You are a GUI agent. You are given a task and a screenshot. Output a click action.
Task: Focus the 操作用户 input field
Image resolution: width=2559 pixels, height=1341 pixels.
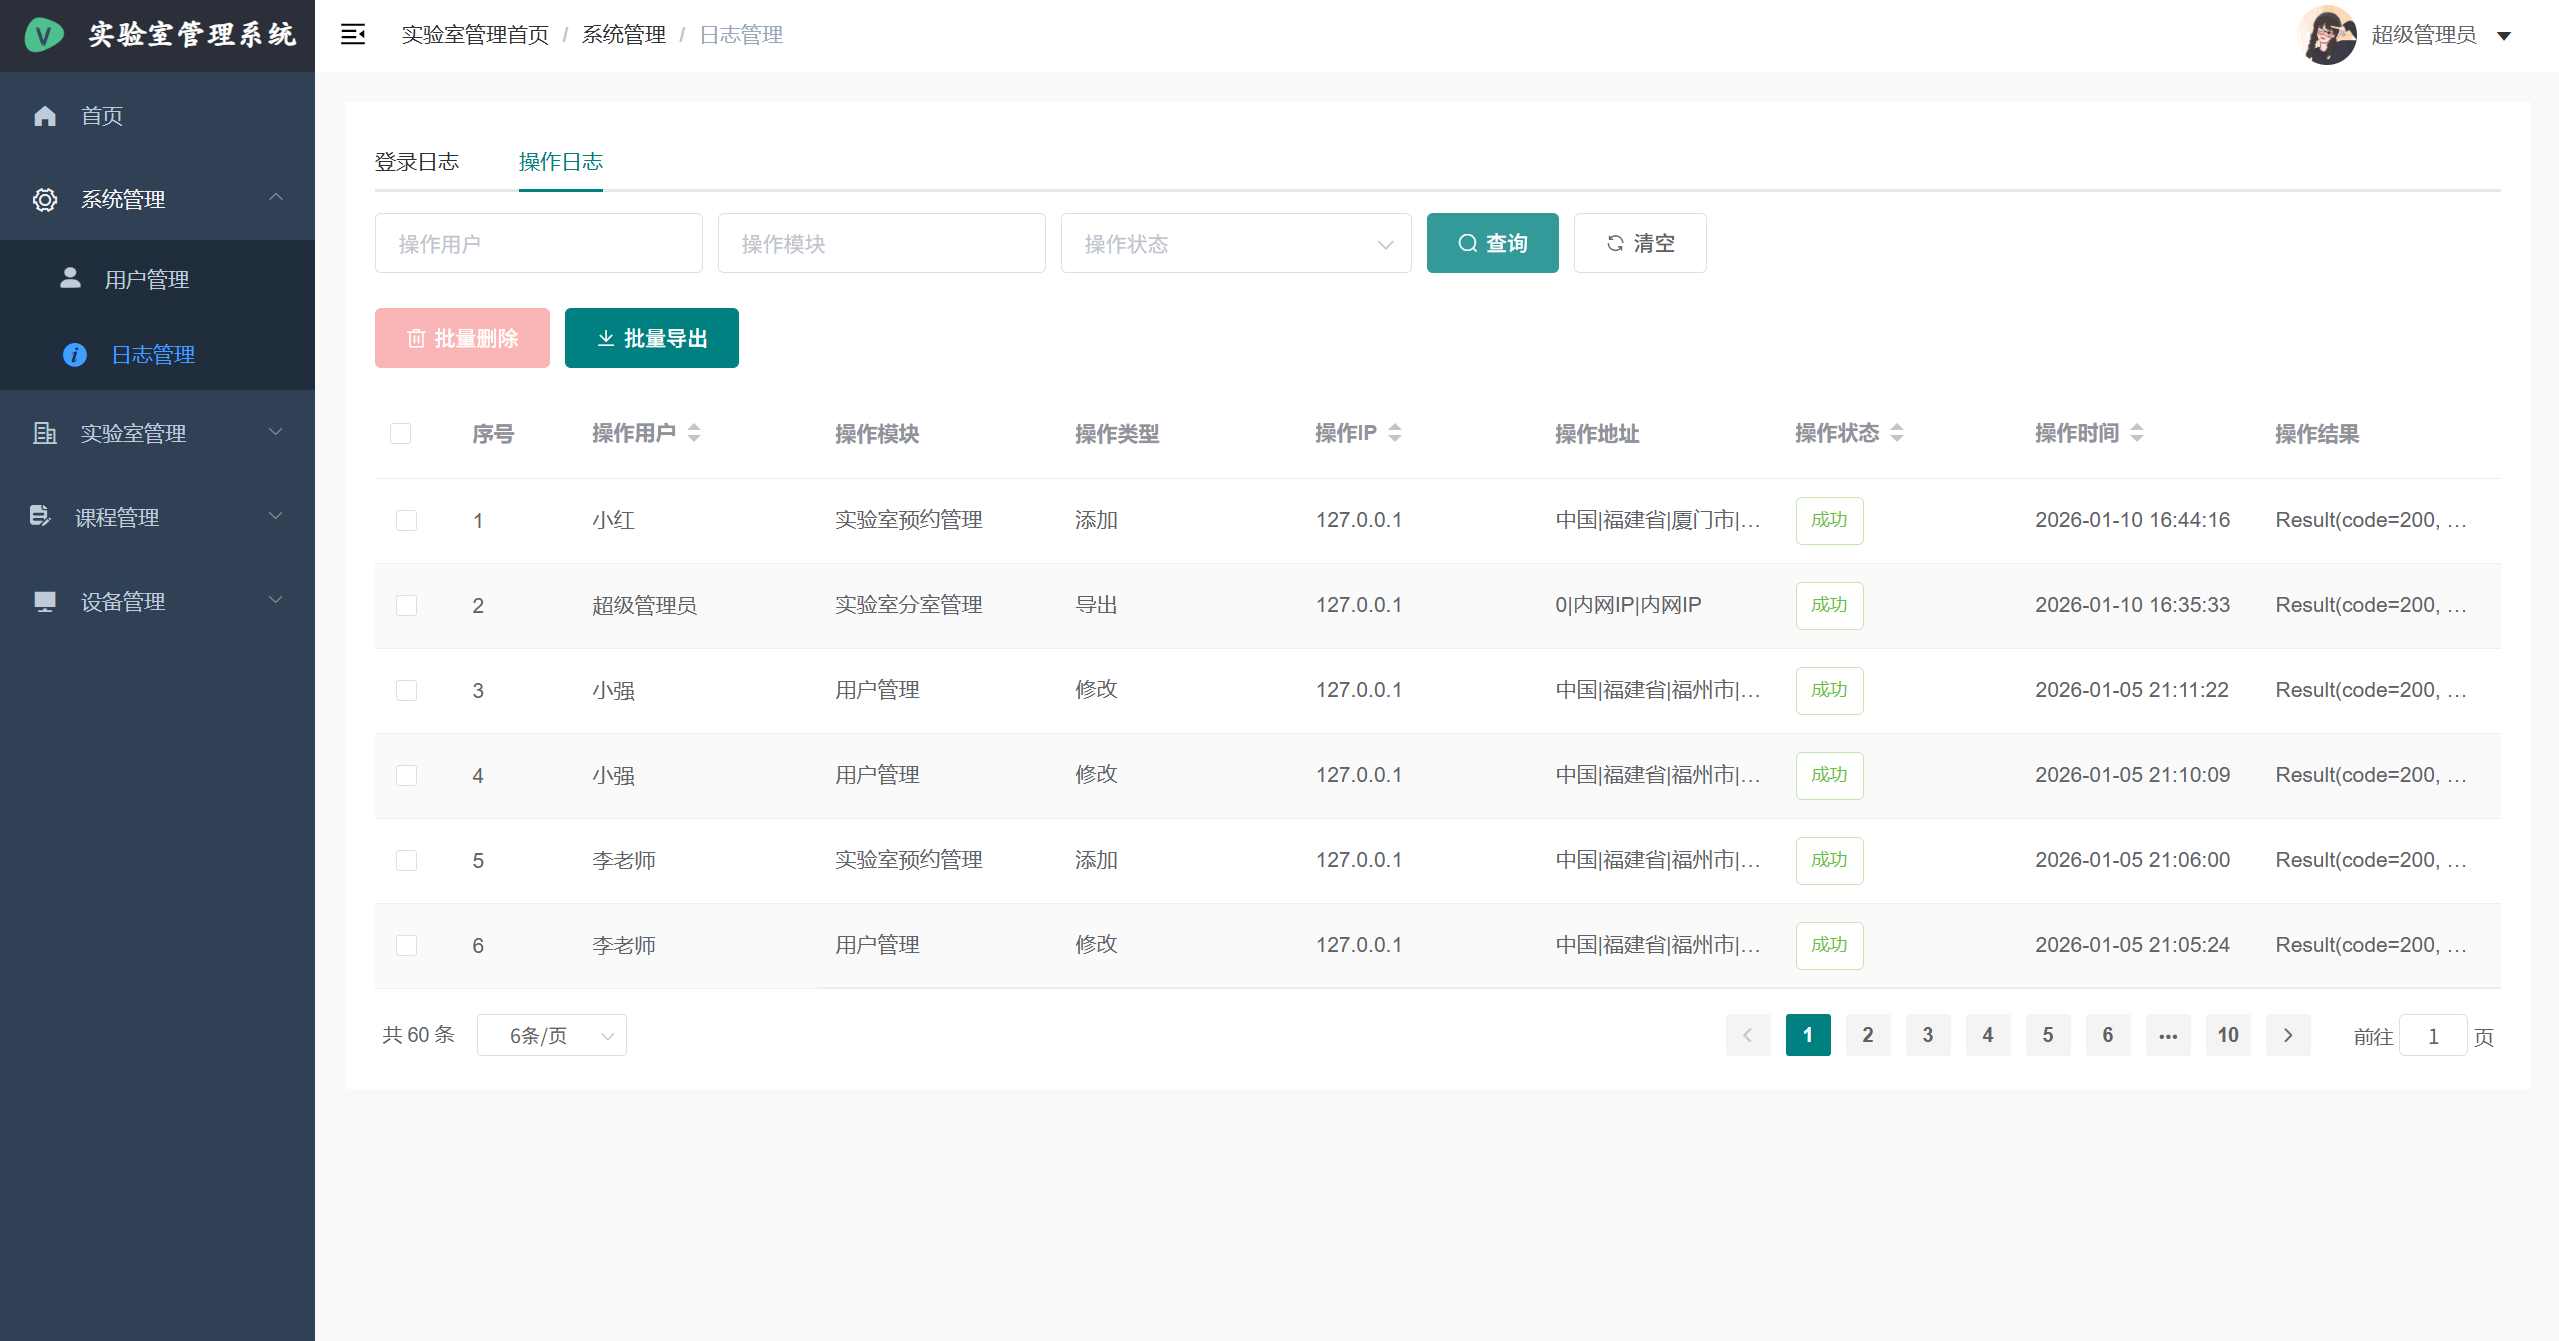tap(538, 243)
